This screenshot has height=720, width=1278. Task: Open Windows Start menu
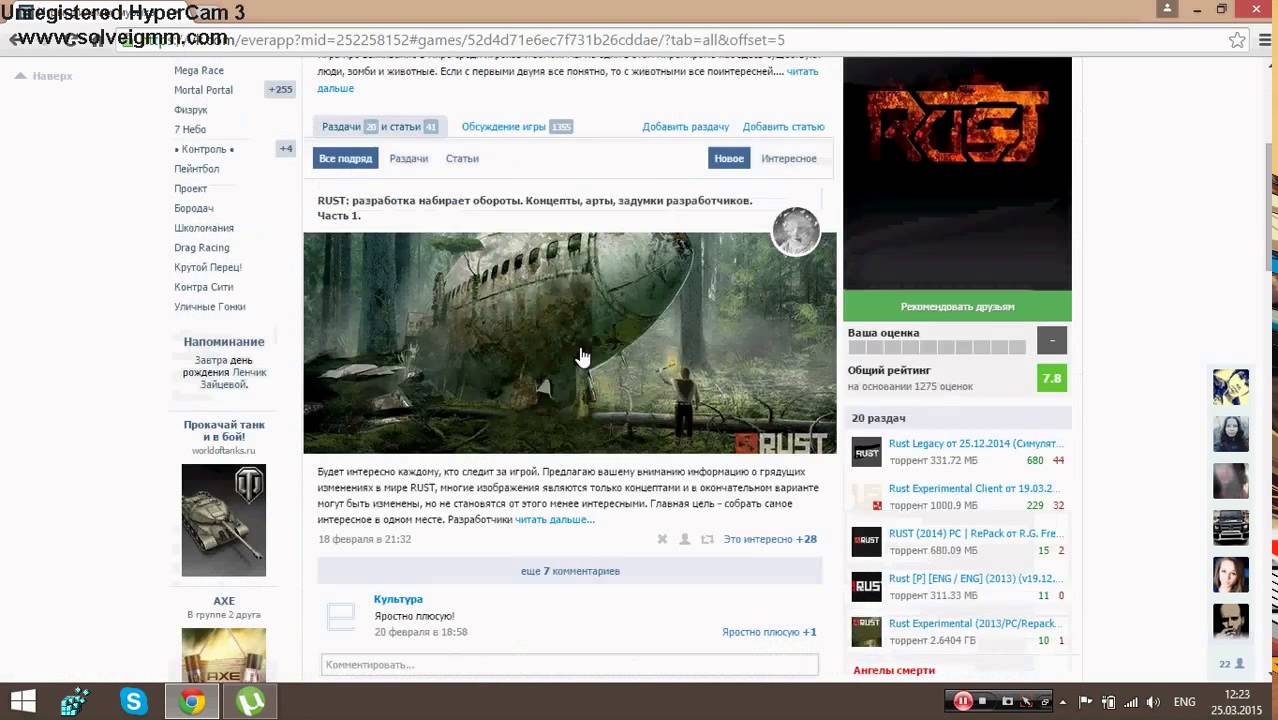pos(22,701)
